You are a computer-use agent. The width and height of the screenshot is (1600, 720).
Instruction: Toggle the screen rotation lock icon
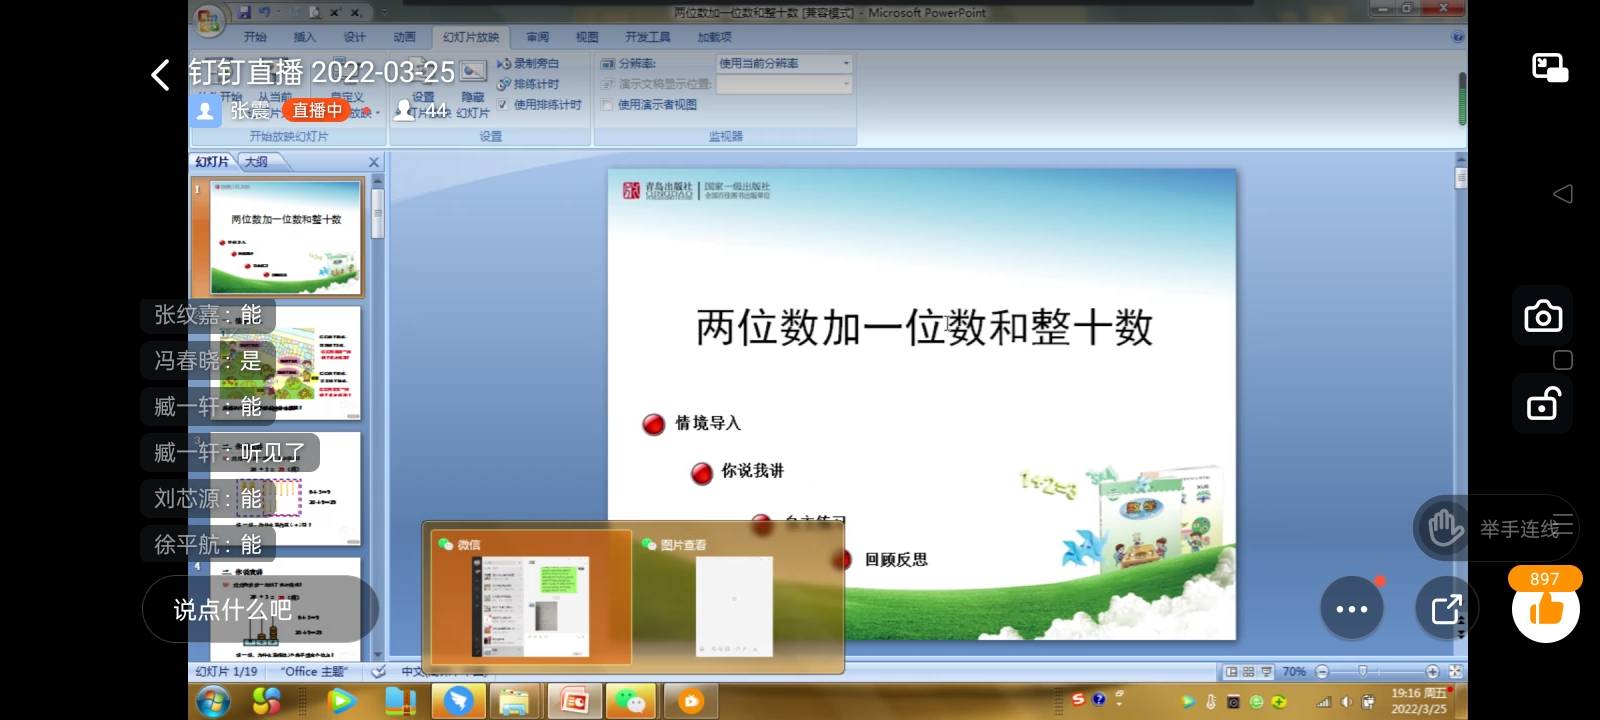click(1543, 403)
